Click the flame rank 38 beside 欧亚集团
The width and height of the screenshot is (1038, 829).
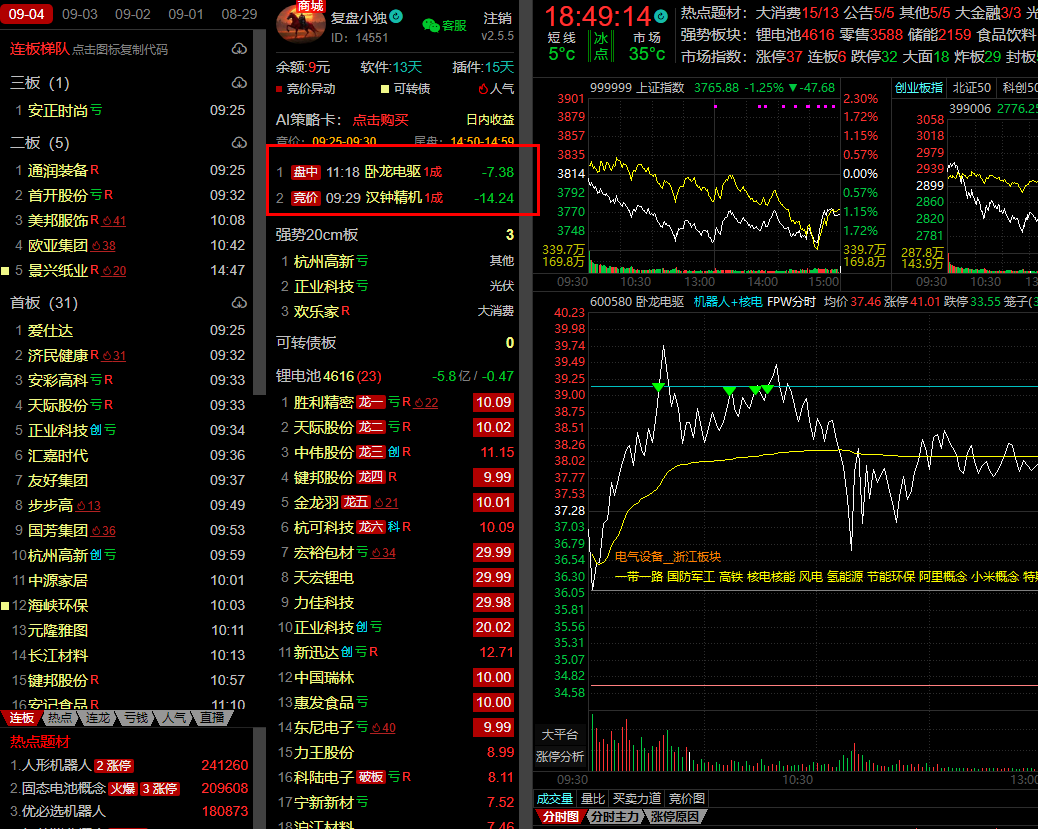click(x=103, y=246)
